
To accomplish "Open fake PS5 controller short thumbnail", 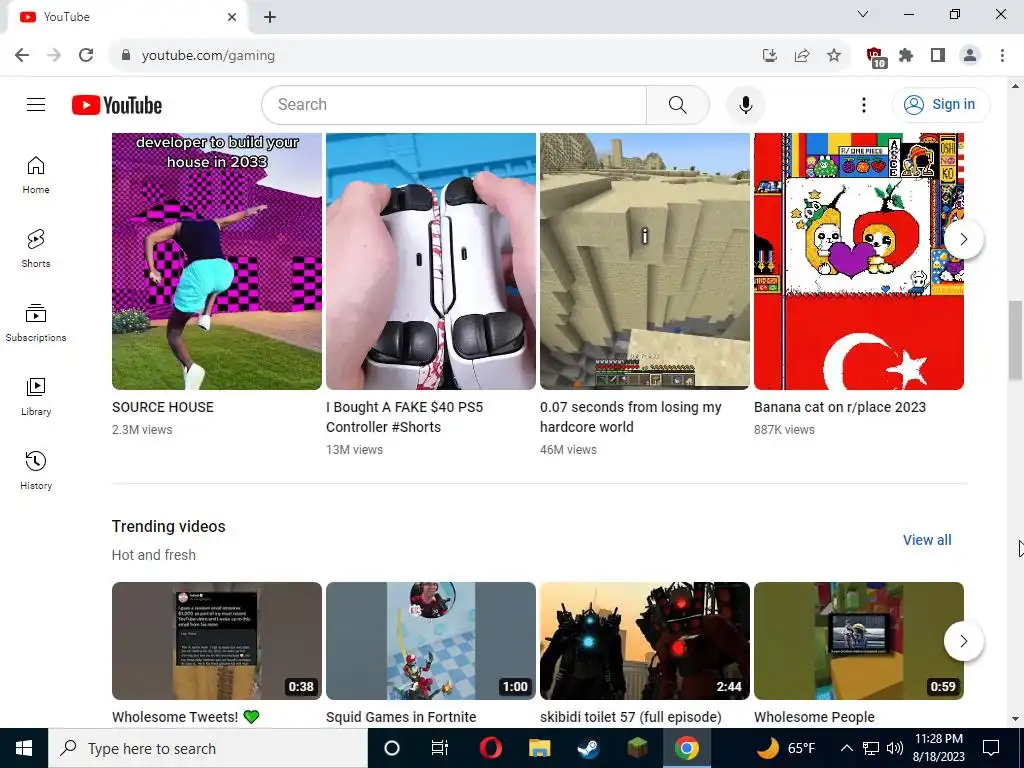I will click(x=431, y=261).
